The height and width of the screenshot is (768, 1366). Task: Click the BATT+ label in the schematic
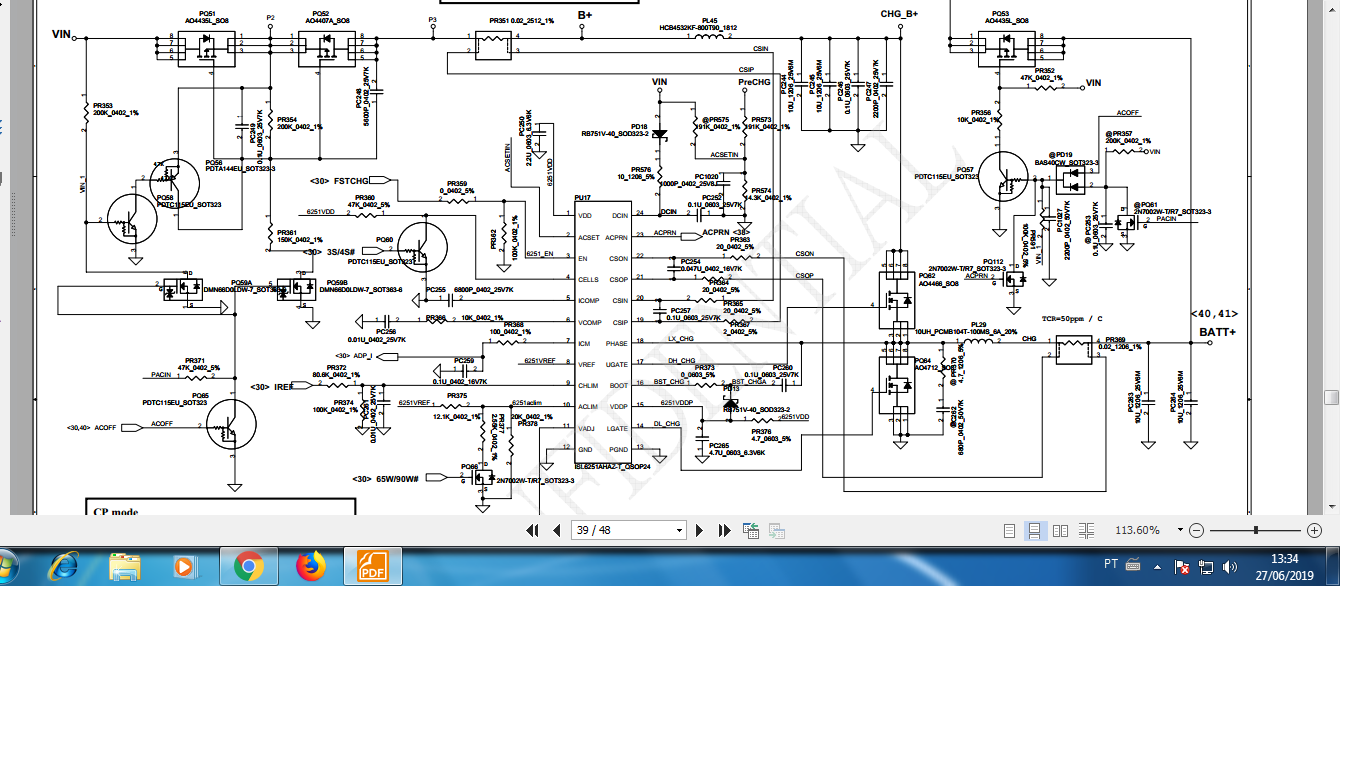(1218, 331)
